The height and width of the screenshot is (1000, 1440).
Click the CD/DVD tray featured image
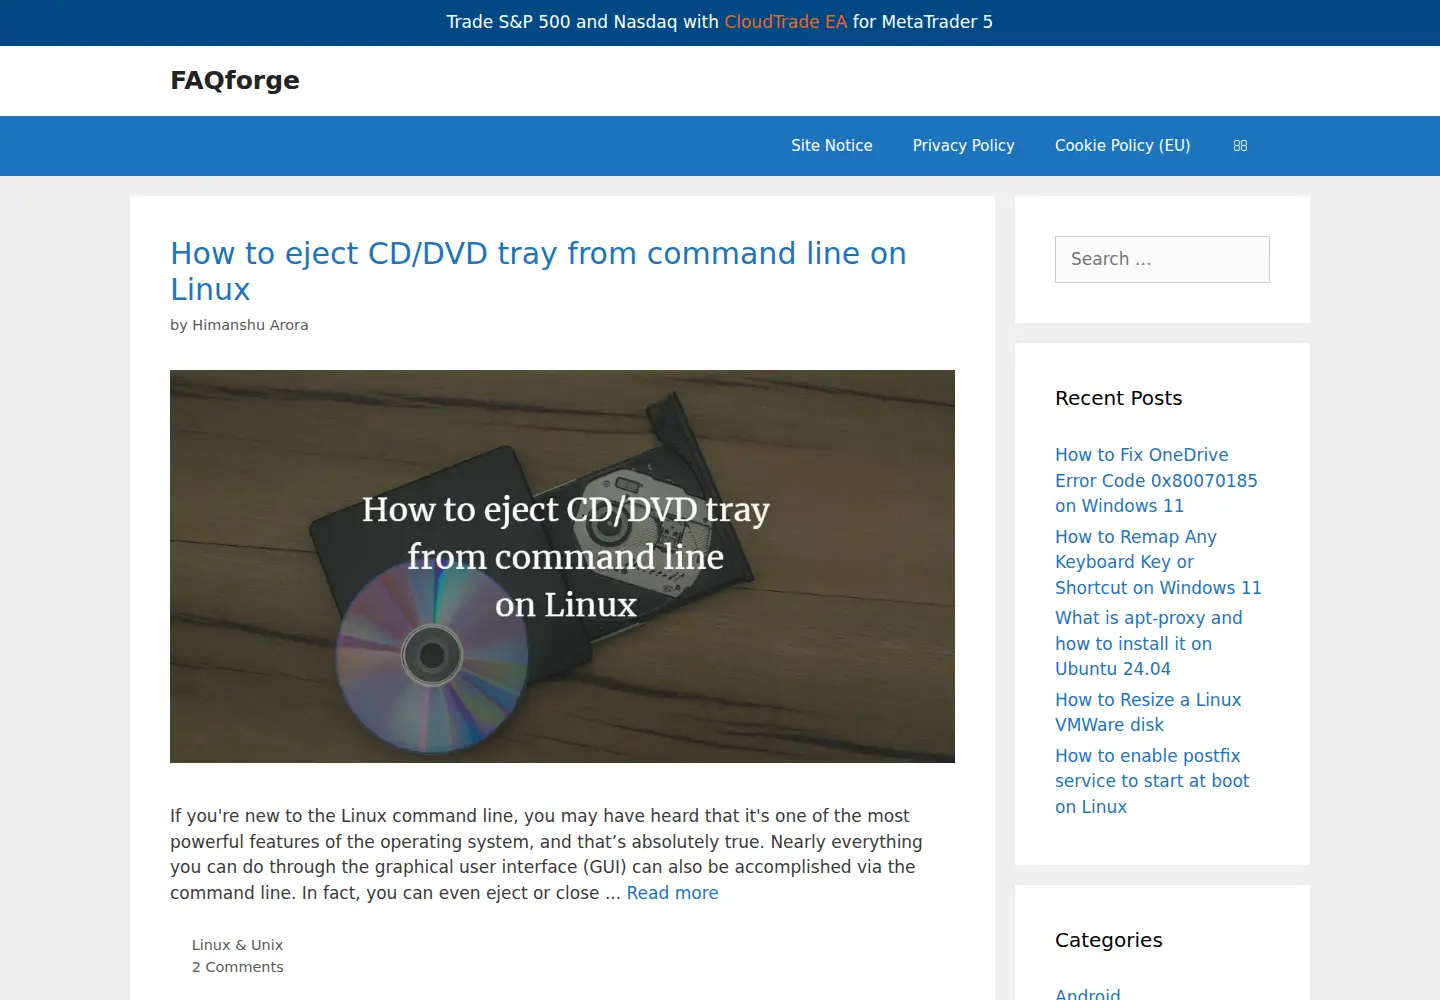562,566
